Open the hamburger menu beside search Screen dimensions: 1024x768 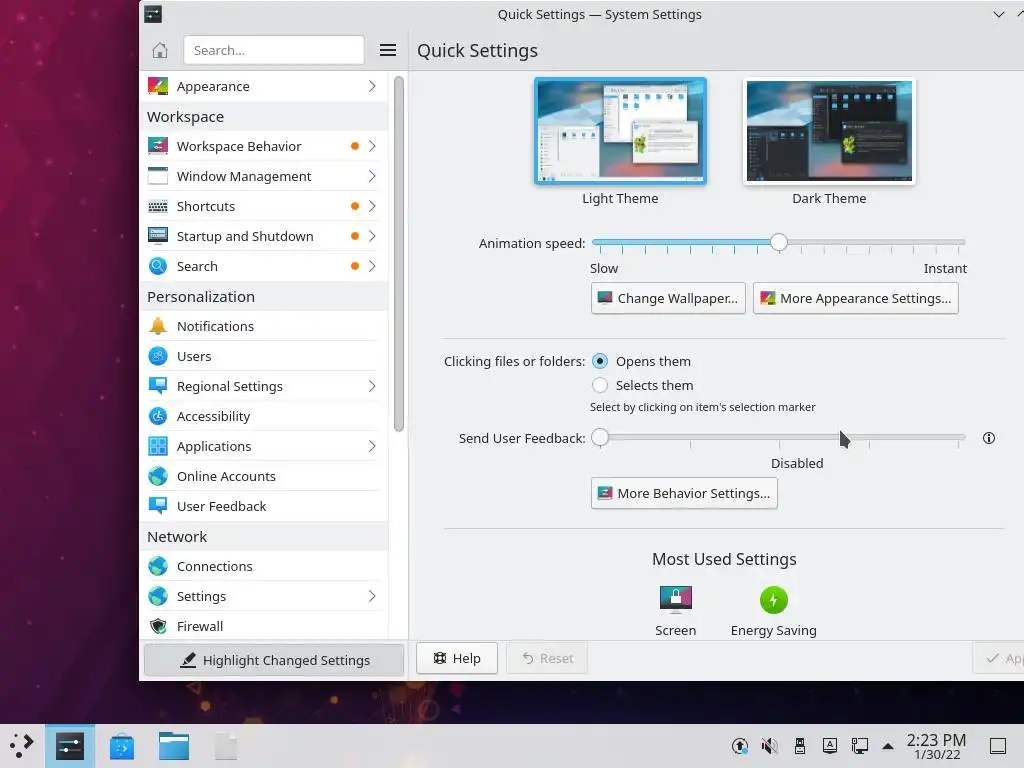pyautogui.click(x=388, y=50)
